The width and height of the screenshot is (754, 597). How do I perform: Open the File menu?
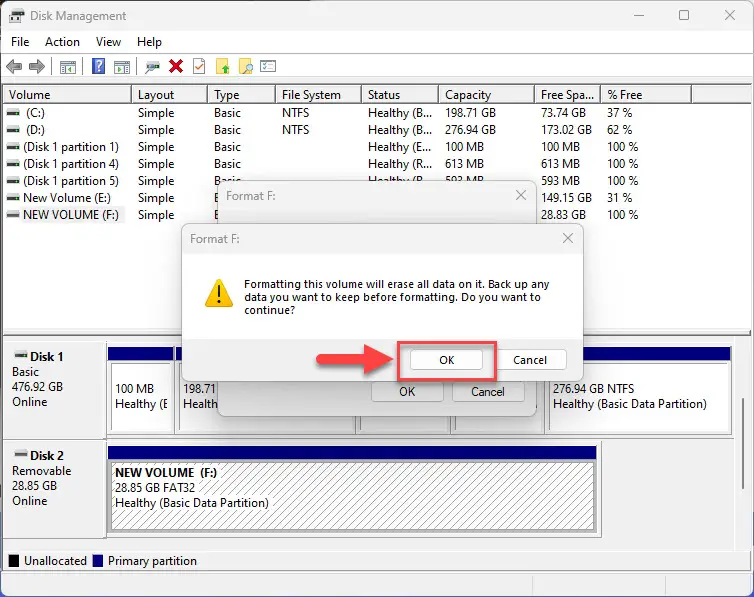coord(20,42)
